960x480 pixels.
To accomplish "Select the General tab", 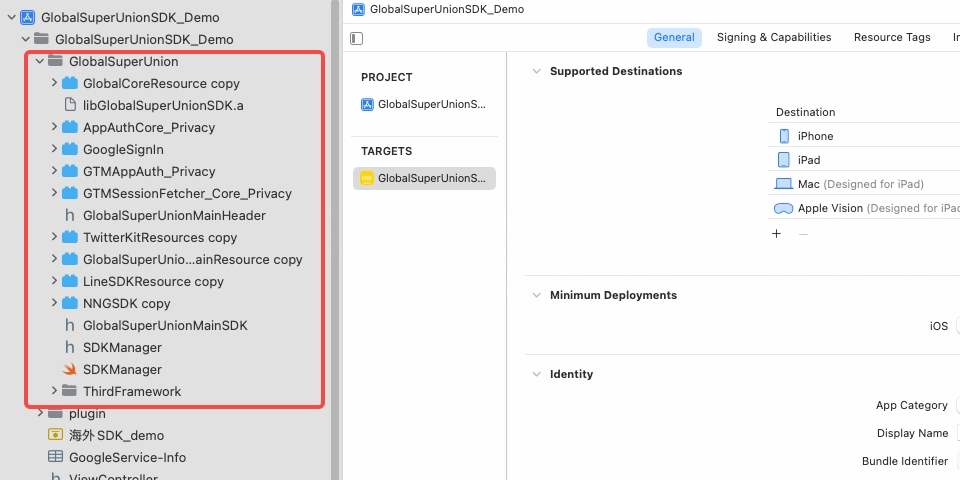I will (x=674, y=37).
